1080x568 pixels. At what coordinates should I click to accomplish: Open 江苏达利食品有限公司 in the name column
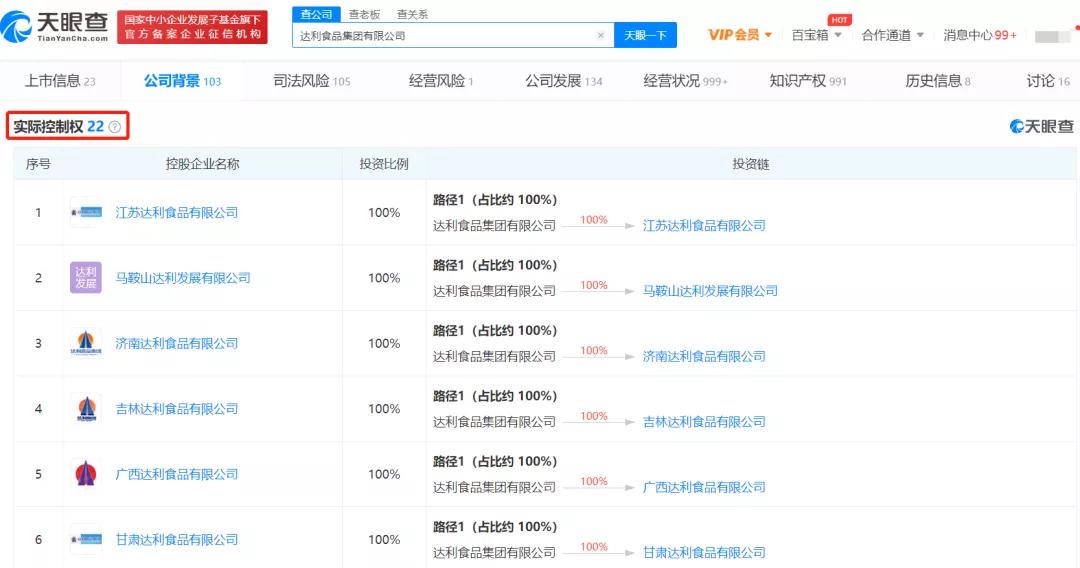tap(176, 213)
